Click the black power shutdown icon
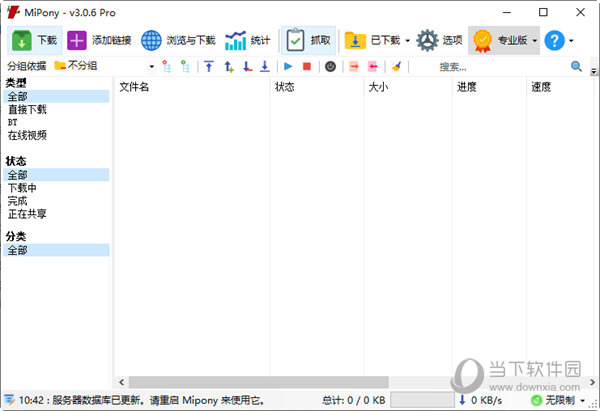Image resolution: width=600 pixels, height=411 pixels. (x=331, y=67)
